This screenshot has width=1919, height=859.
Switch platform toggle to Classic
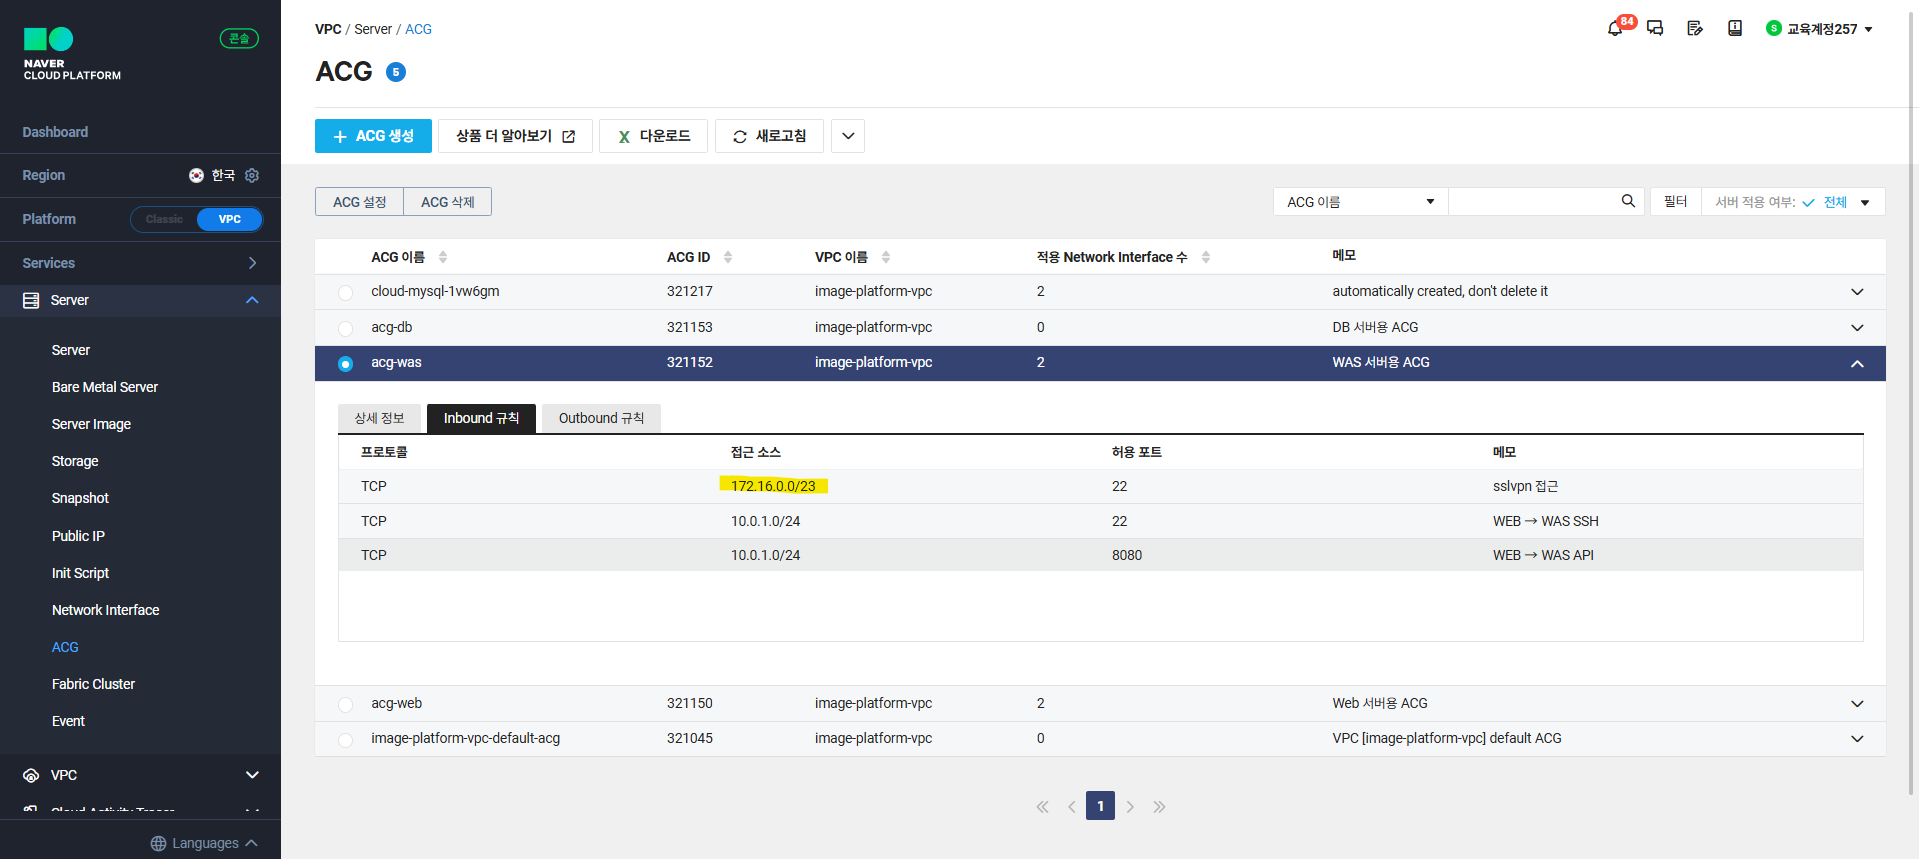click(164, 219)
